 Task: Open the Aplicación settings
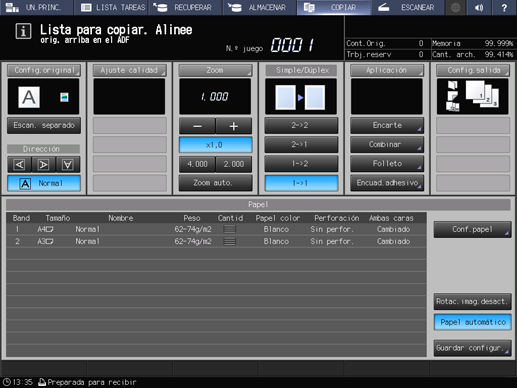387,70
